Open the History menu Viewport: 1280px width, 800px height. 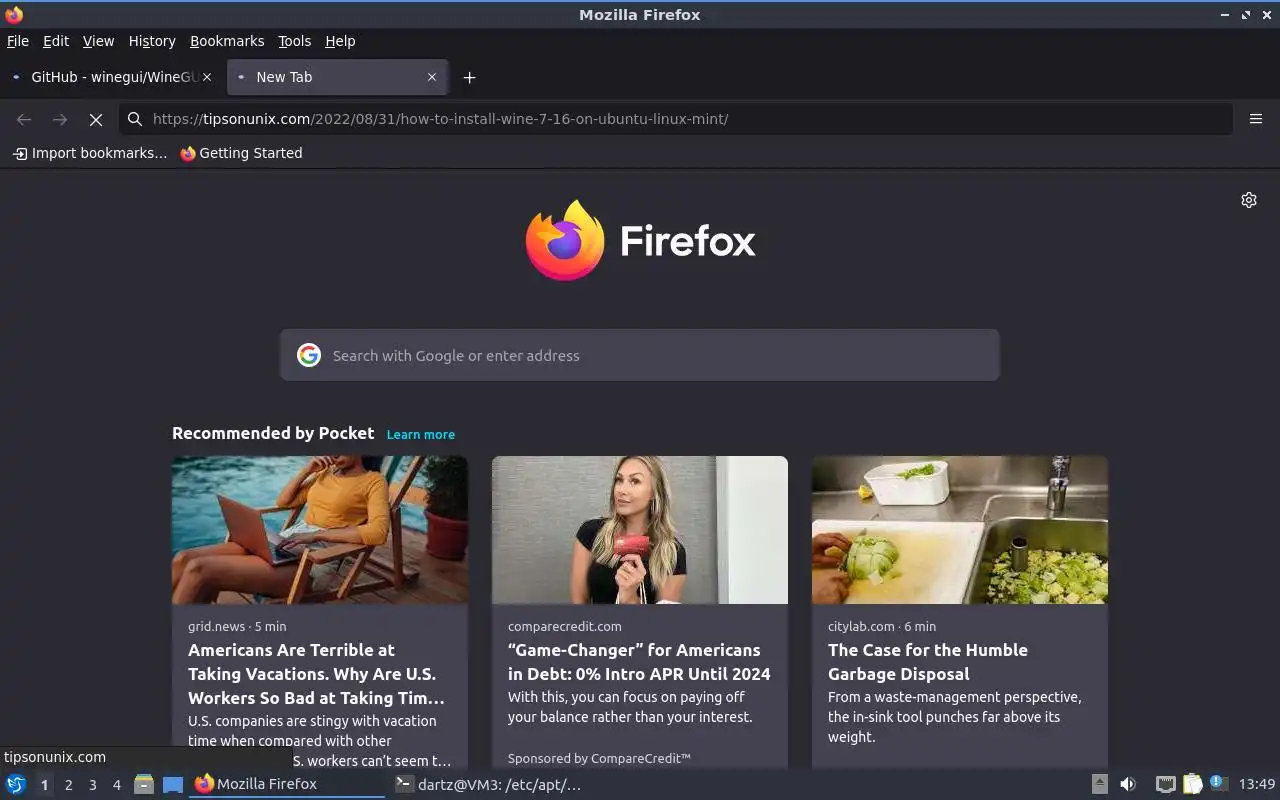pos(152,41)
